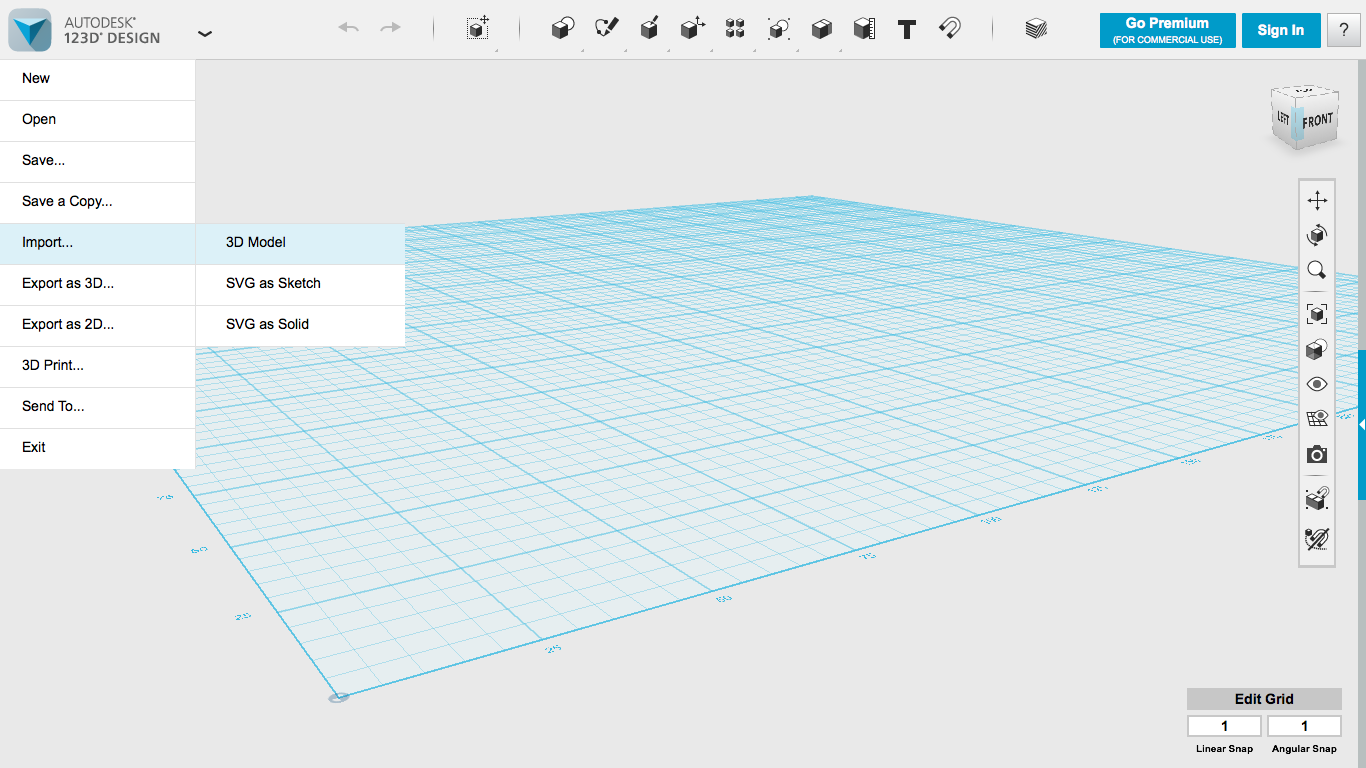Select the Sketch tool icon

click(x=606, y=29)
